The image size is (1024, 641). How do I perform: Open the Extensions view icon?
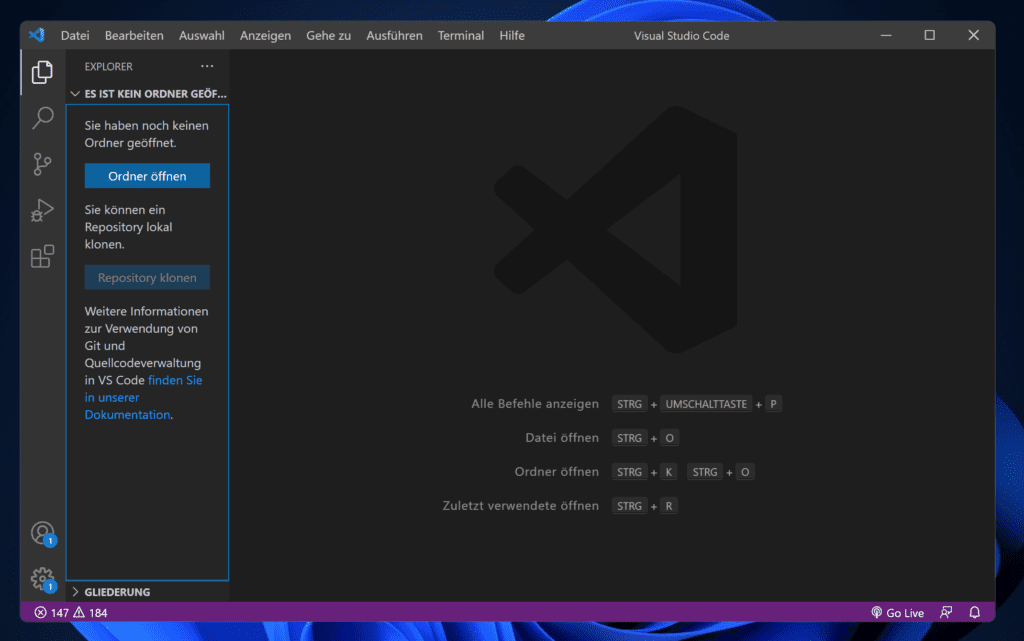(x=42, y=257)
